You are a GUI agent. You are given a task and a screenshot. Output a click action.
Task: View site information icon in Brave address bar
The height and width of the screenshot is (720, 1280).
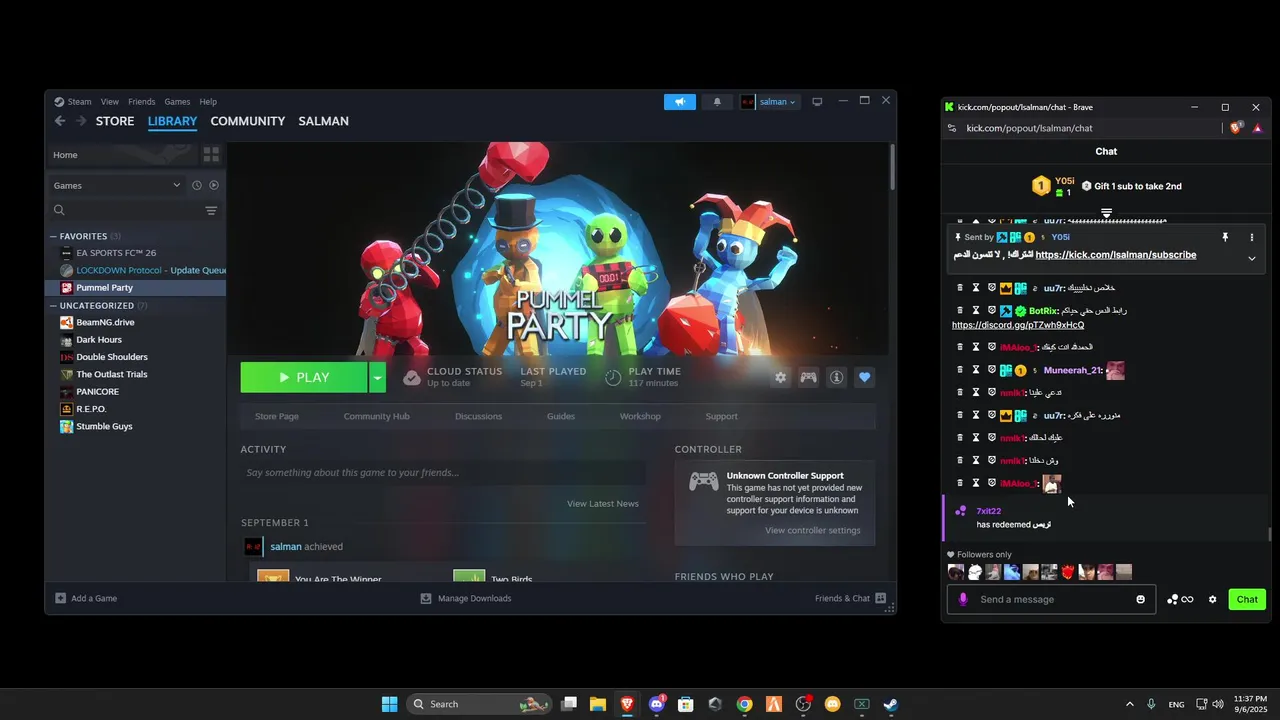(952, 128)
